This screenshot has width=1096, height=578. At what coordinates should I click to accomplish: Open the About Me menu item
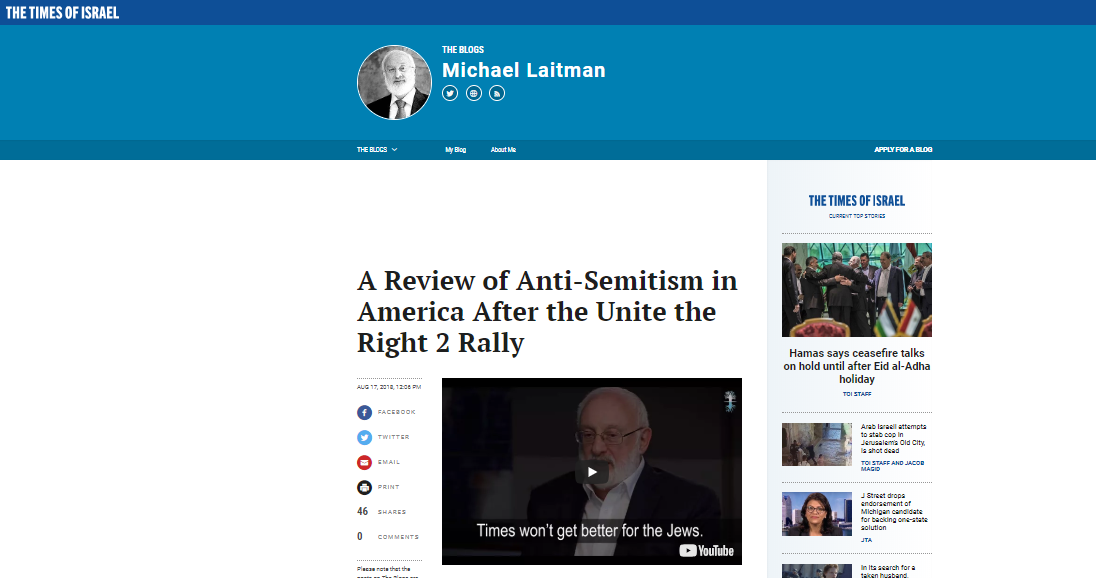pos(503,150)
